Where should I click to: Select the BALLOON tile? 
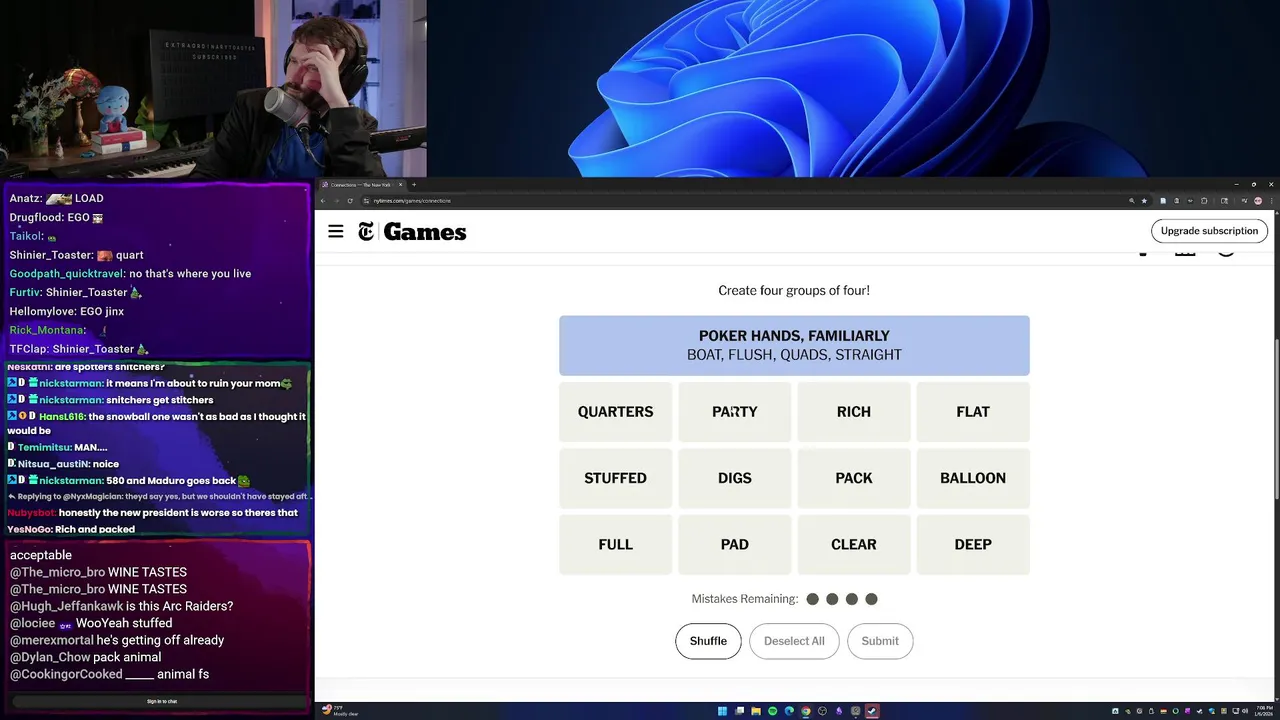pos(973,478)
